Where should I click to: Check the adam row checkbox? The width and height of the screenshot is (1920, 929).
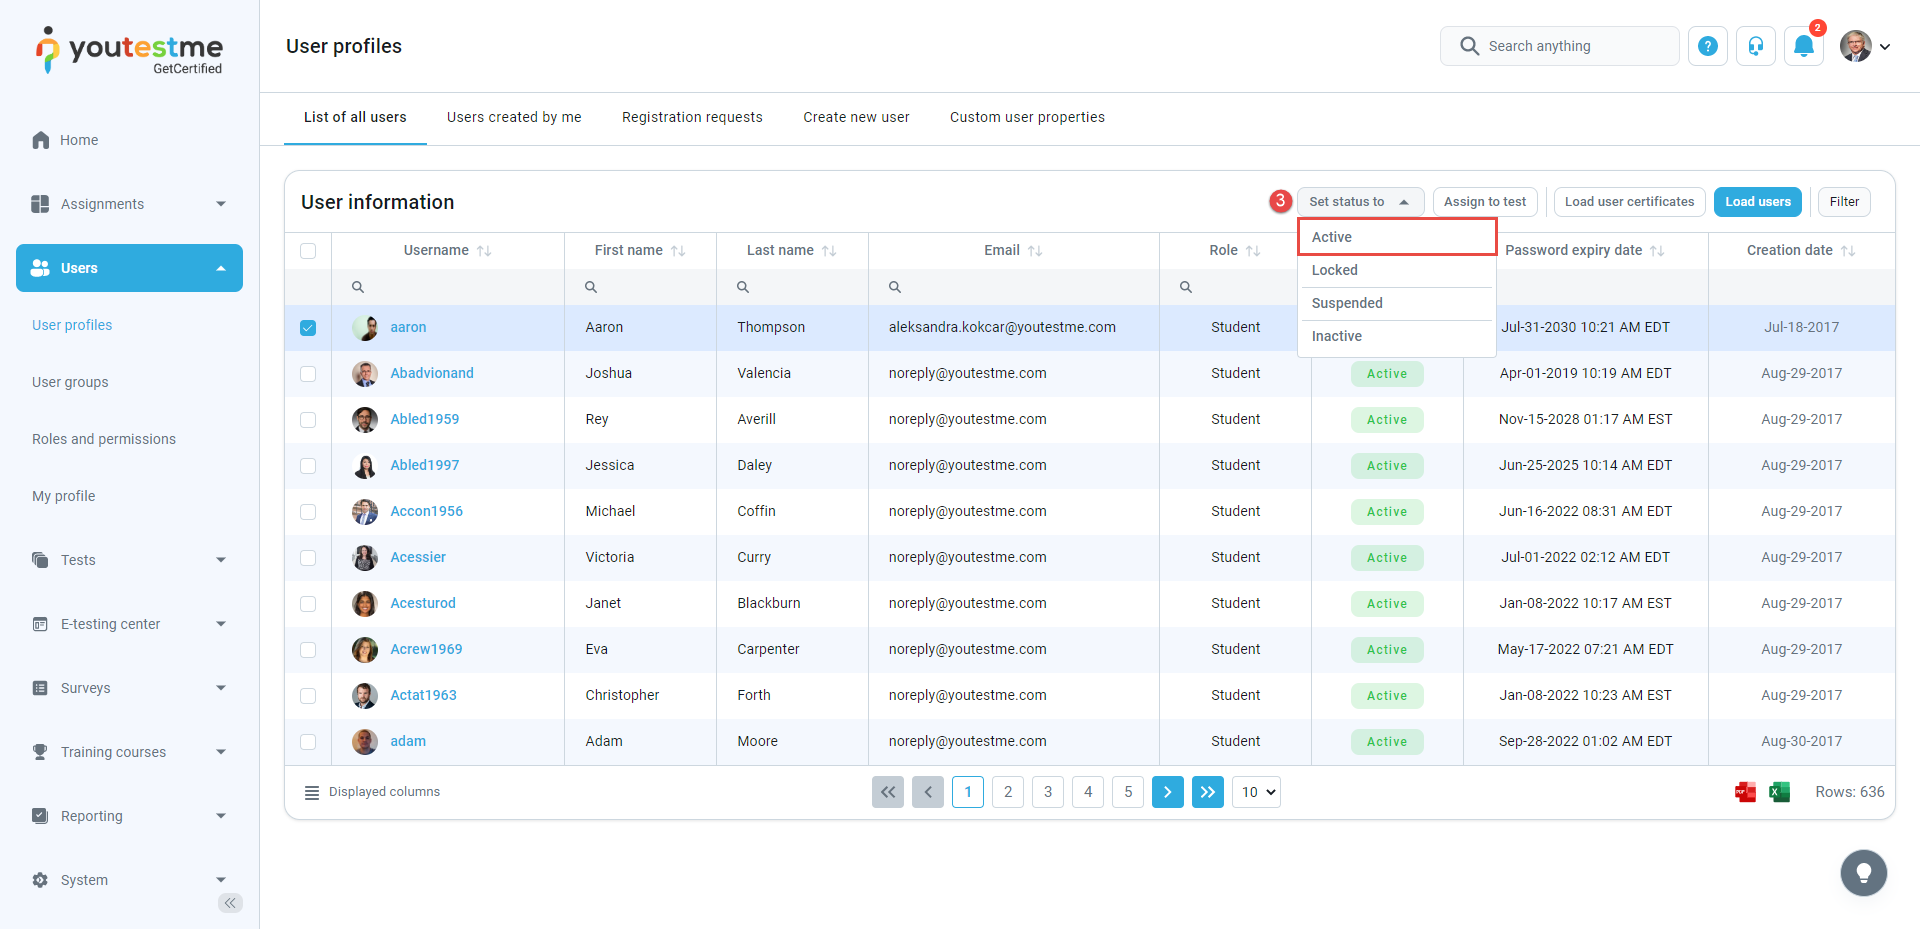[x=308, y=742]
